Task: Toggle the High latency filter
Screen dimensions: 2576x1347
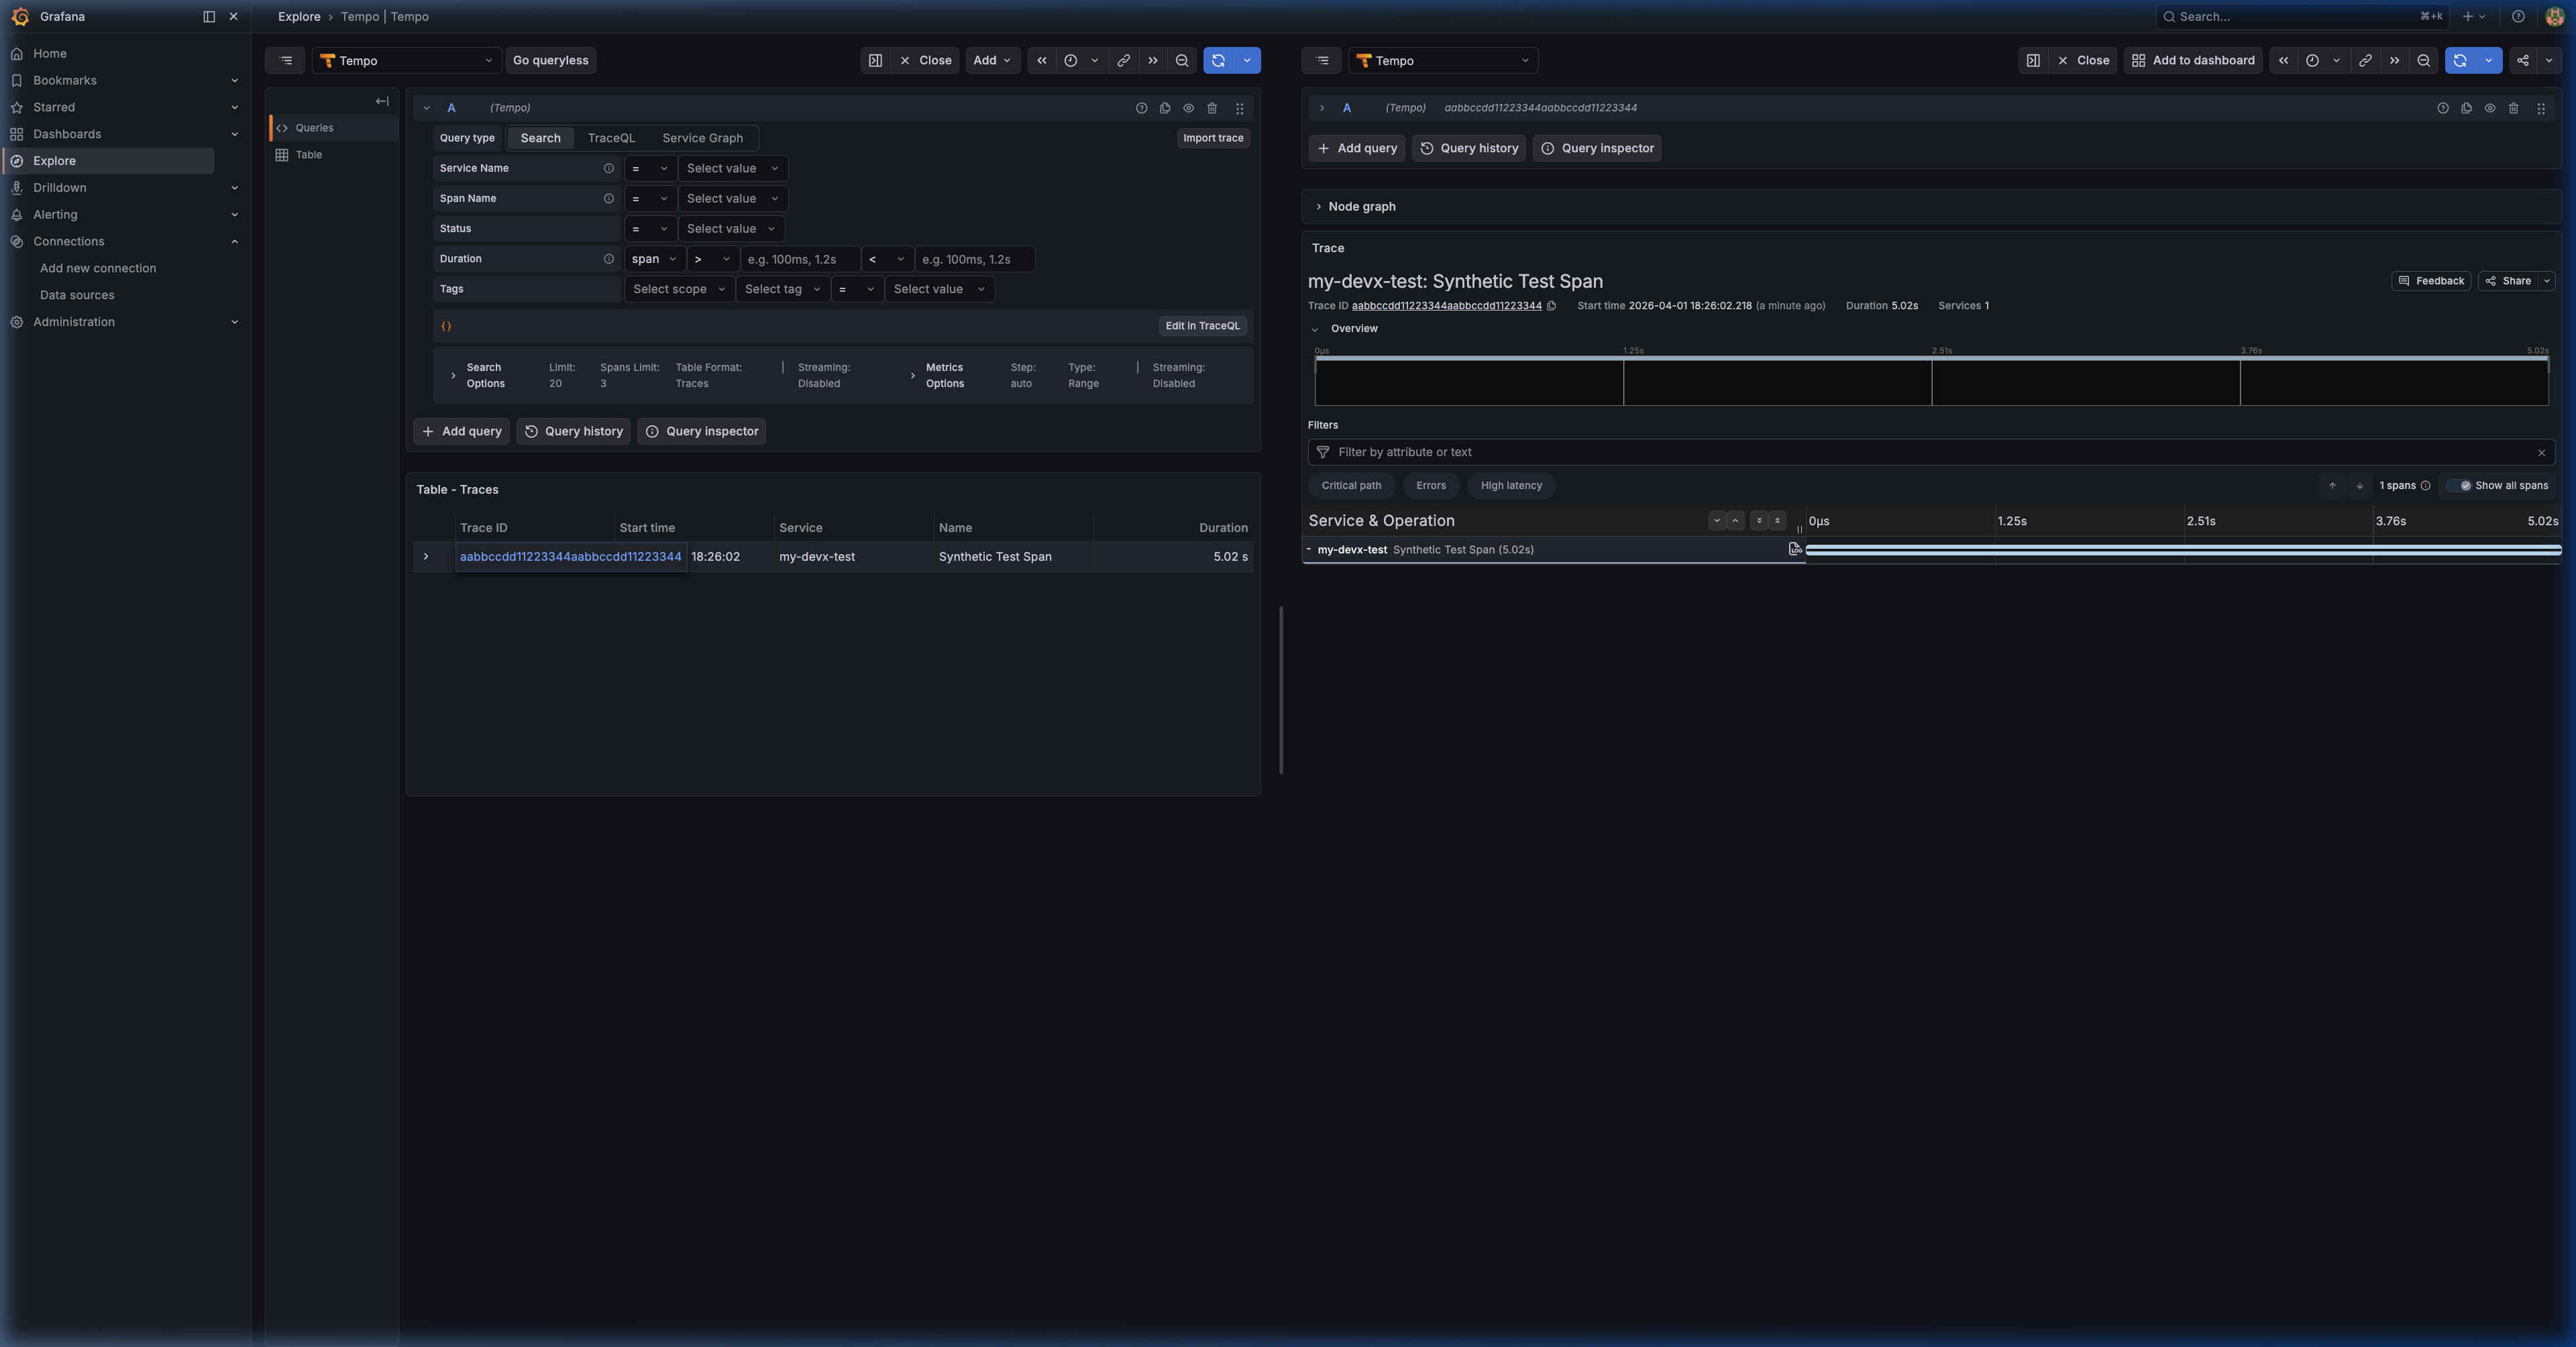Action: pos(1511,485)
